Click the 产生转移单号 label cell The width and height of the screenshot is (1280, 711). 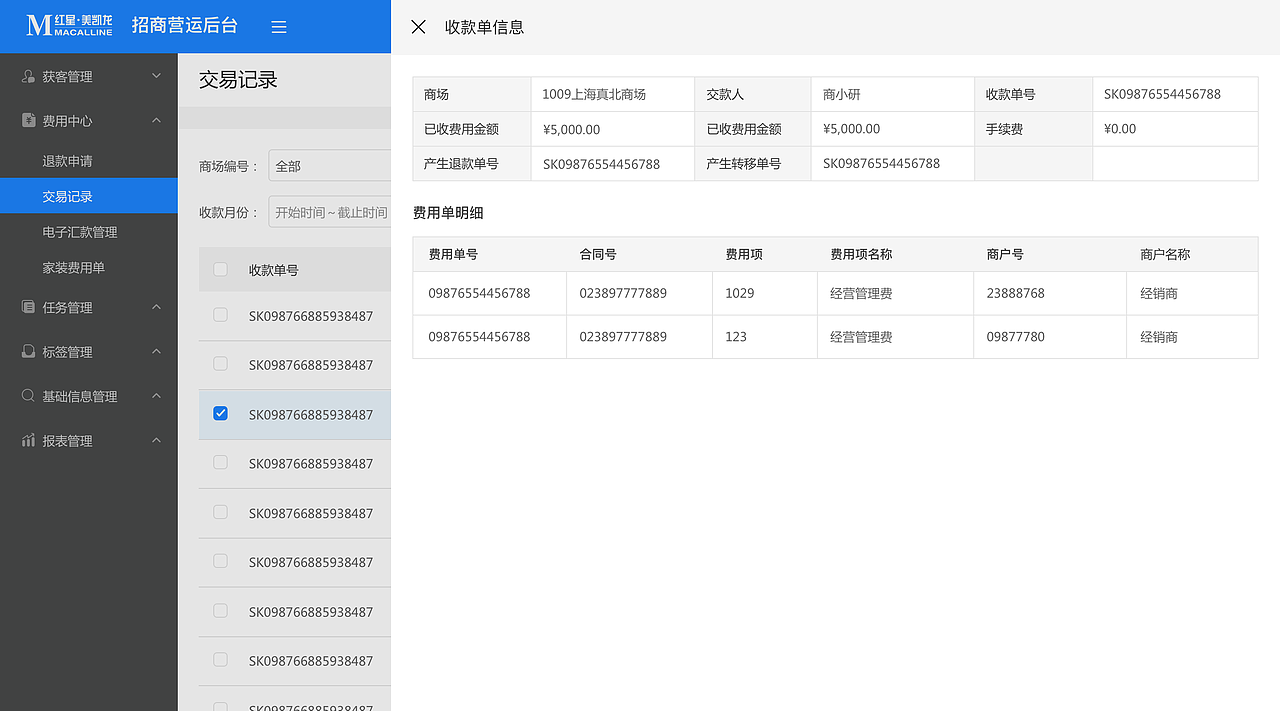[753, 164]
